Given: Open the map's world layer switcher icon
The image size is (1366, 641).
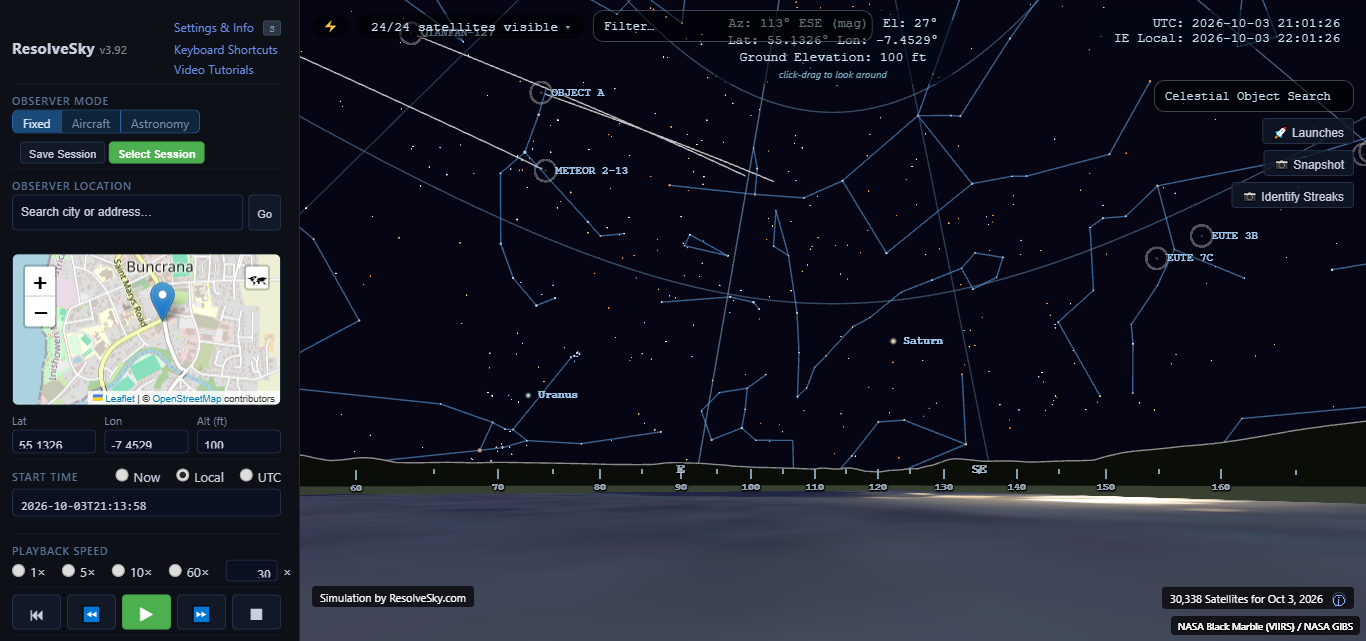Looking at the screenshot, I should coord(257,280).
